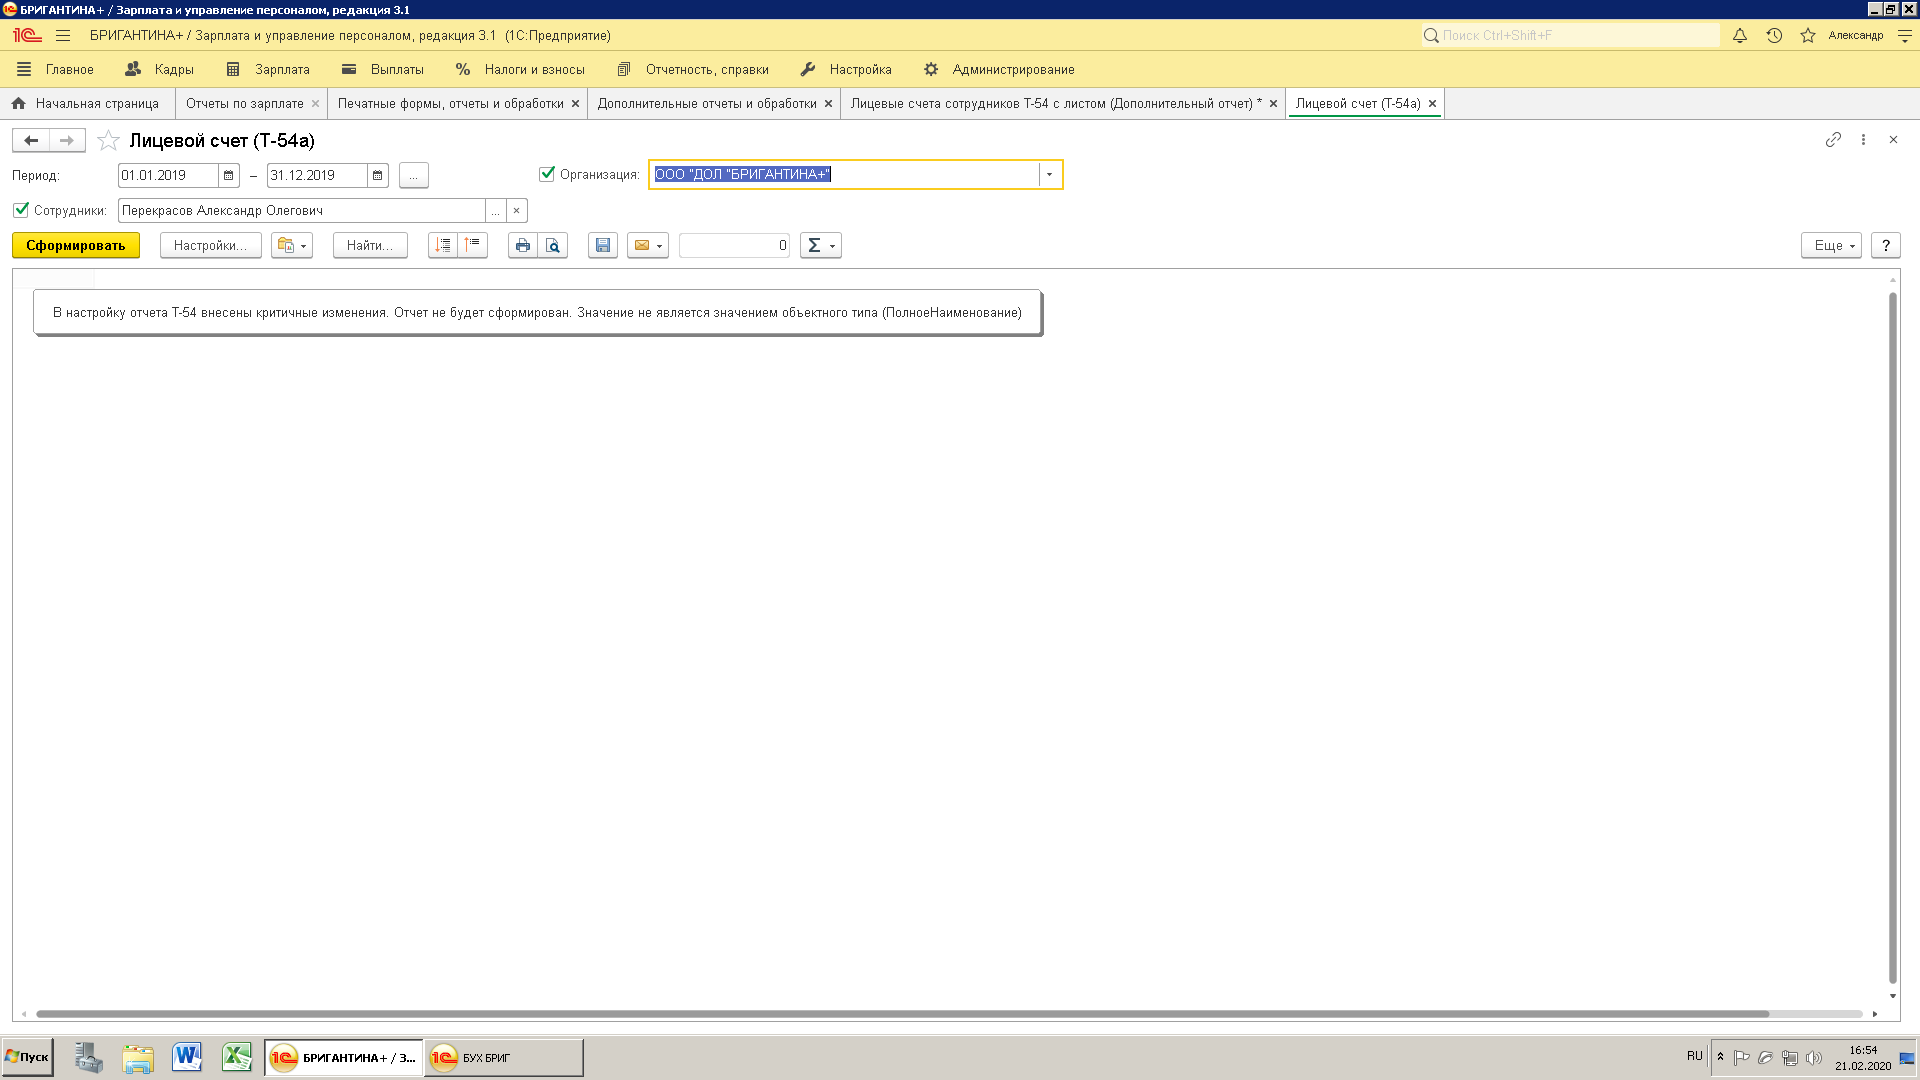Open report variants dropdown icon
This screenshot has width=1920, height=1080.
click(292, 245)
